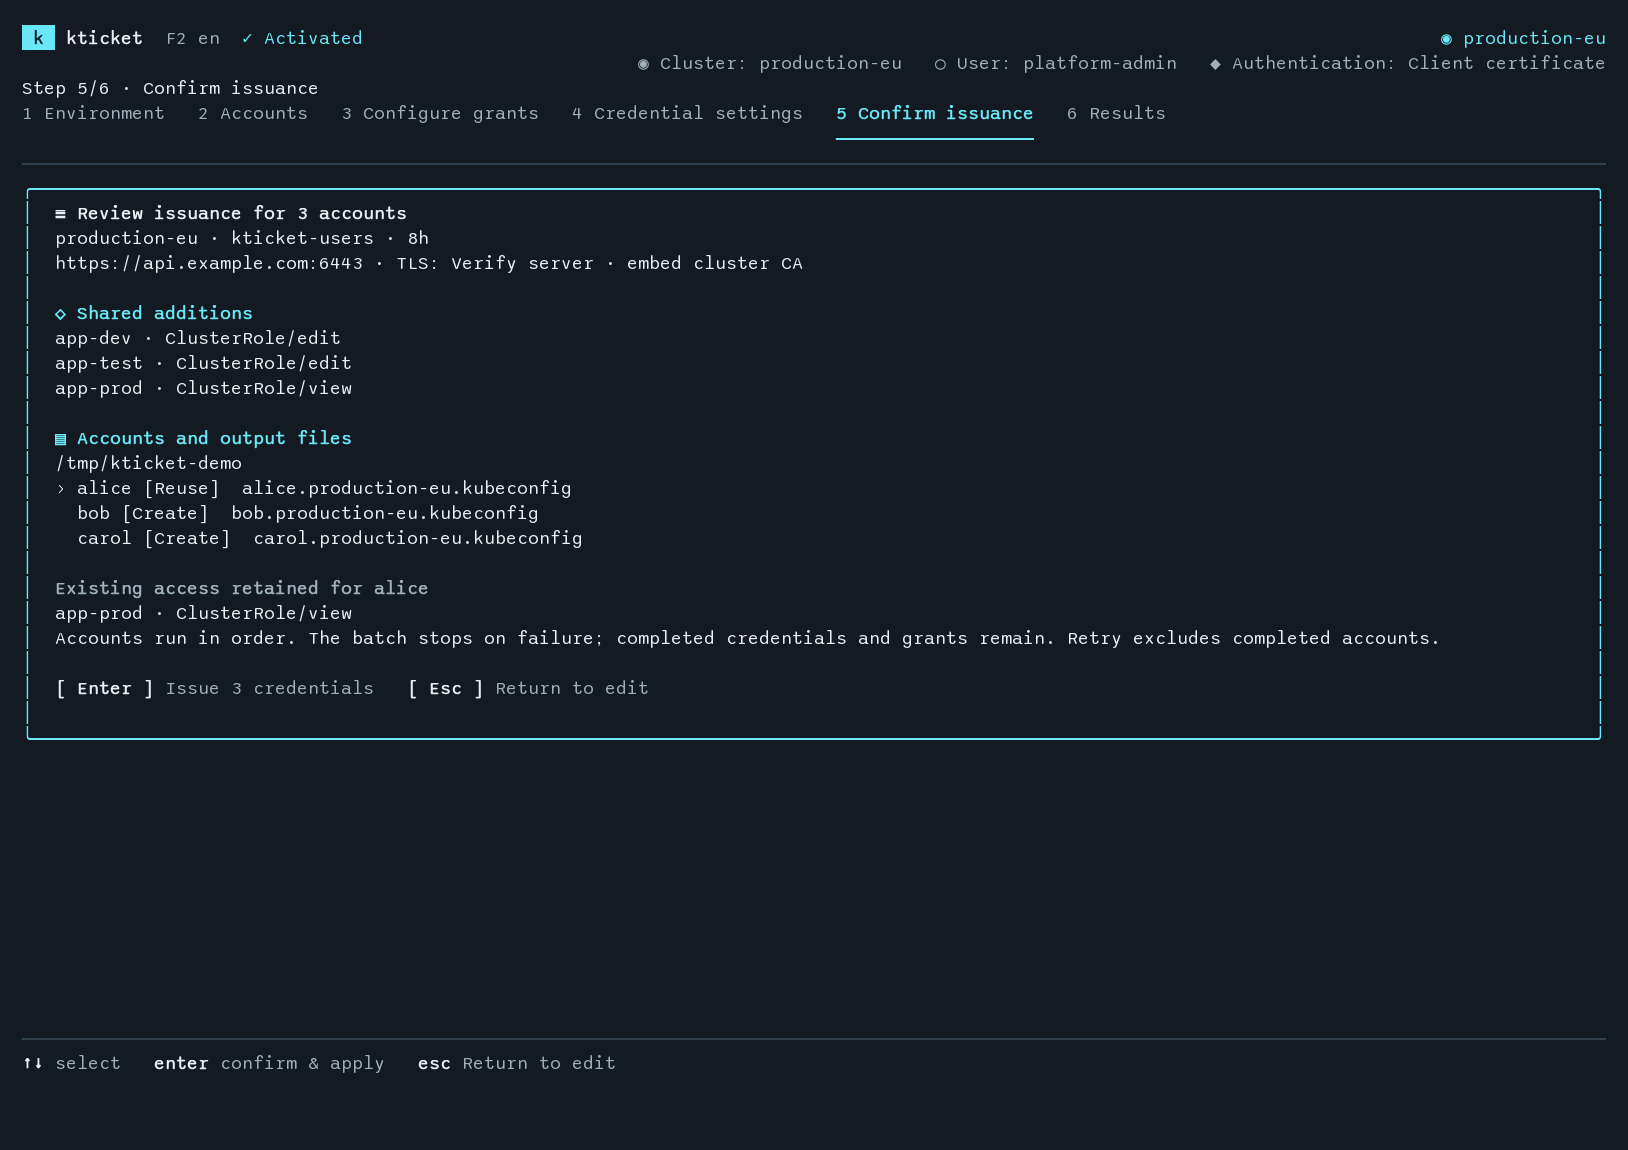The height and width of the screenshot is (1150, 1628).
Task: Click carol.production-eu.kubeconfig file name
Action: [418, 538]
